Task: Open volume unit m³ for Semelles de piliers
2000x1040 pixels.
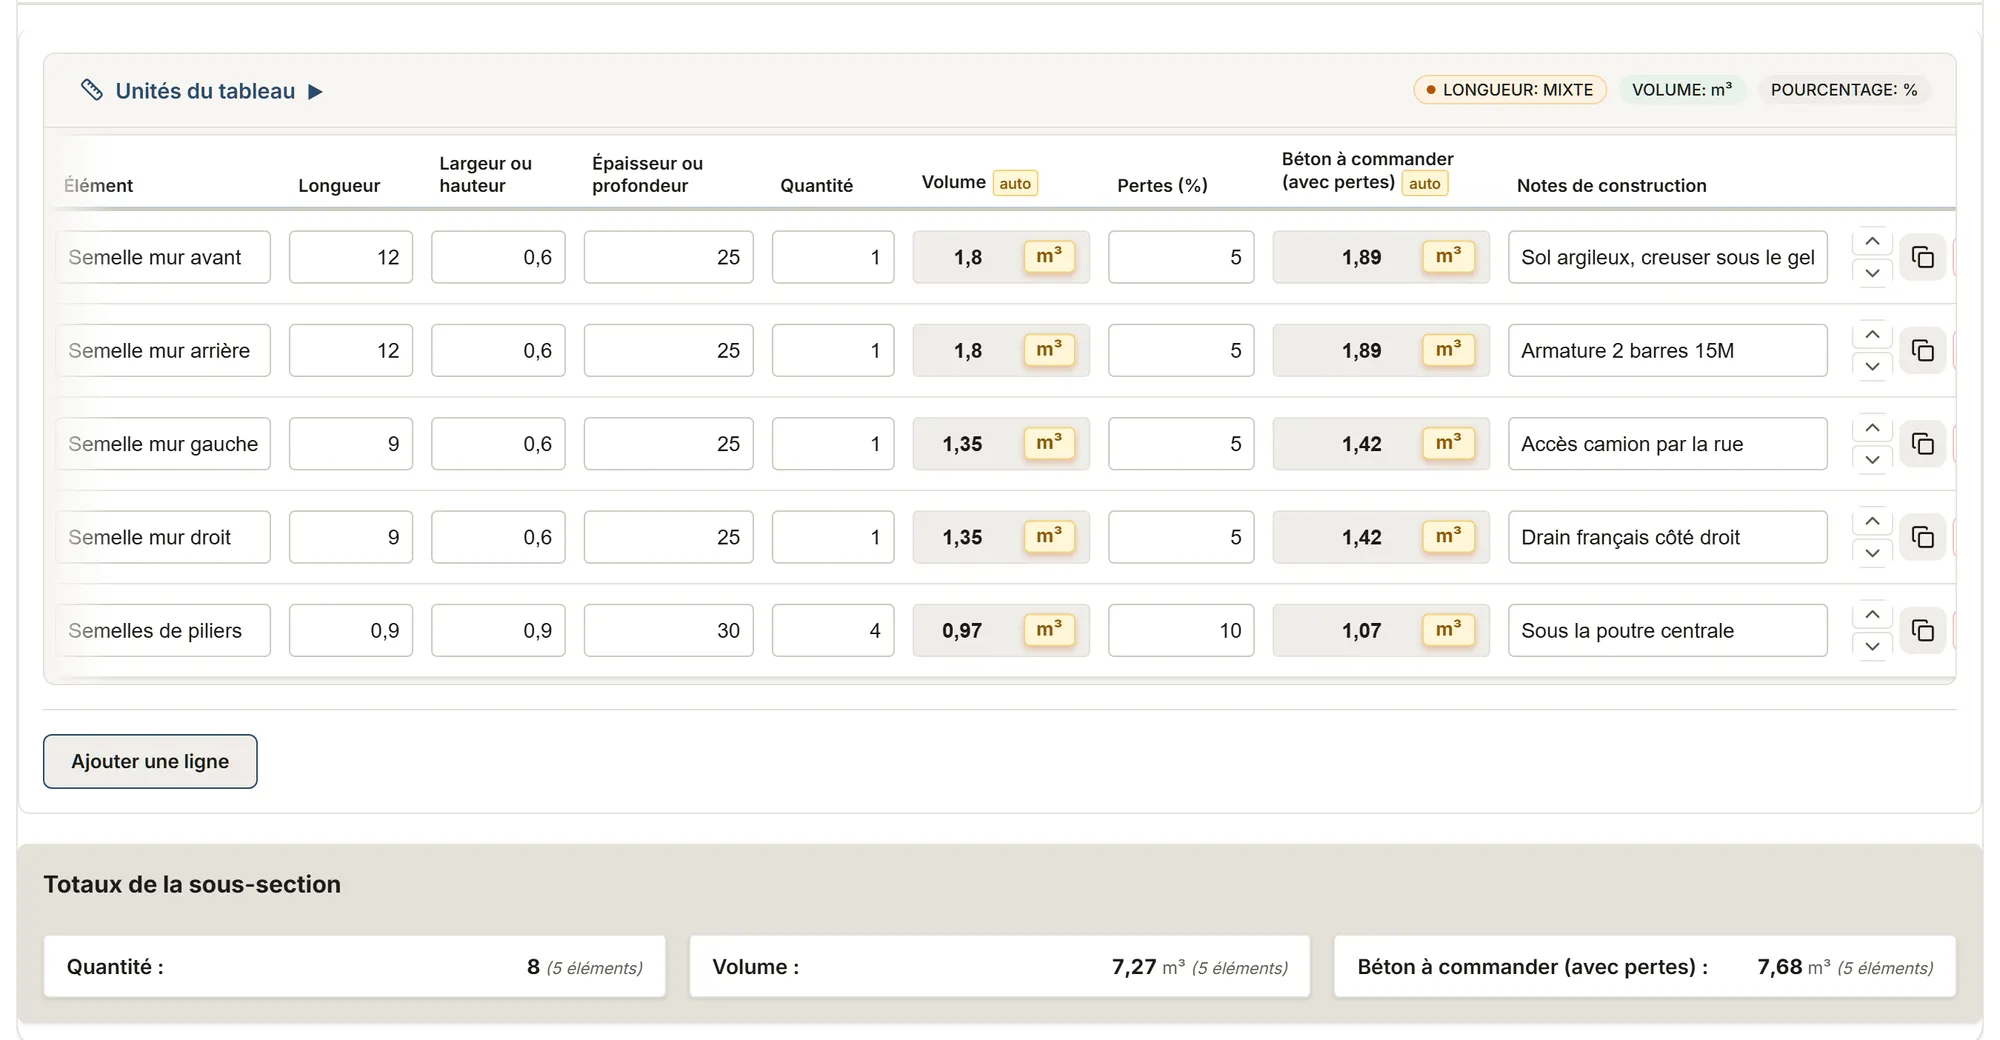Action: click(1049, 630)
